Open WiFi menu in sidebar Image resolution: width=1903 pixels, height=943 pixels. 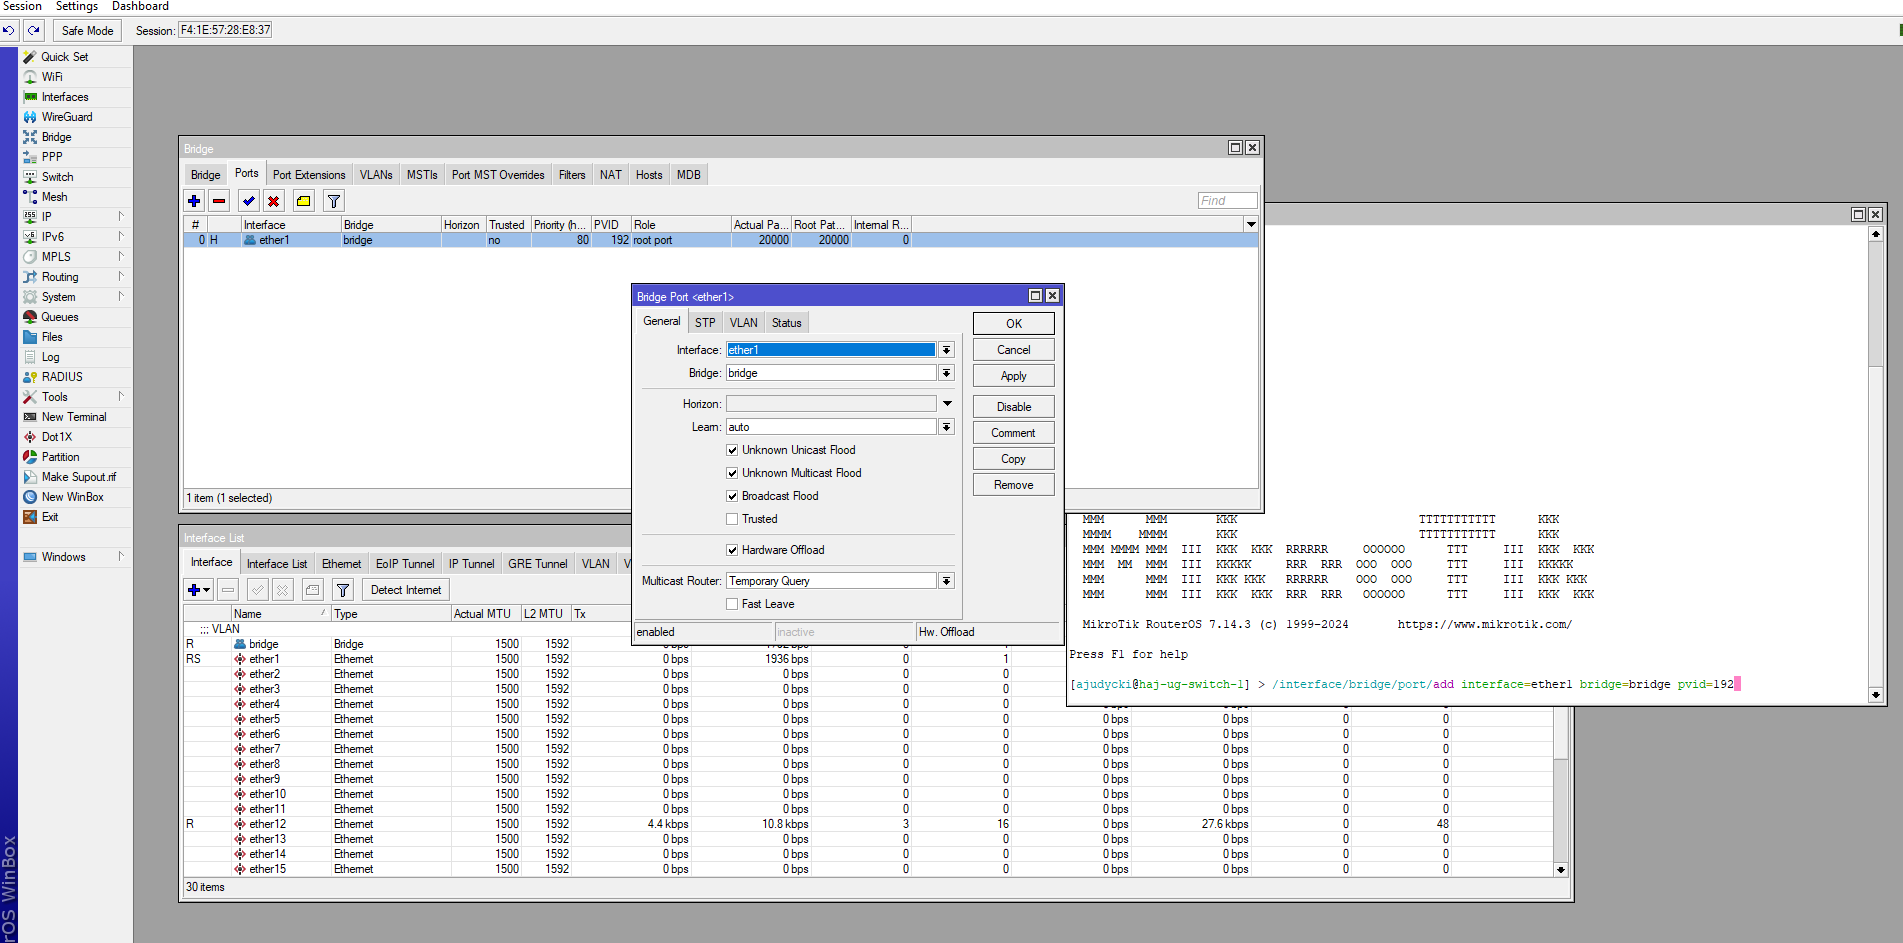51,77
